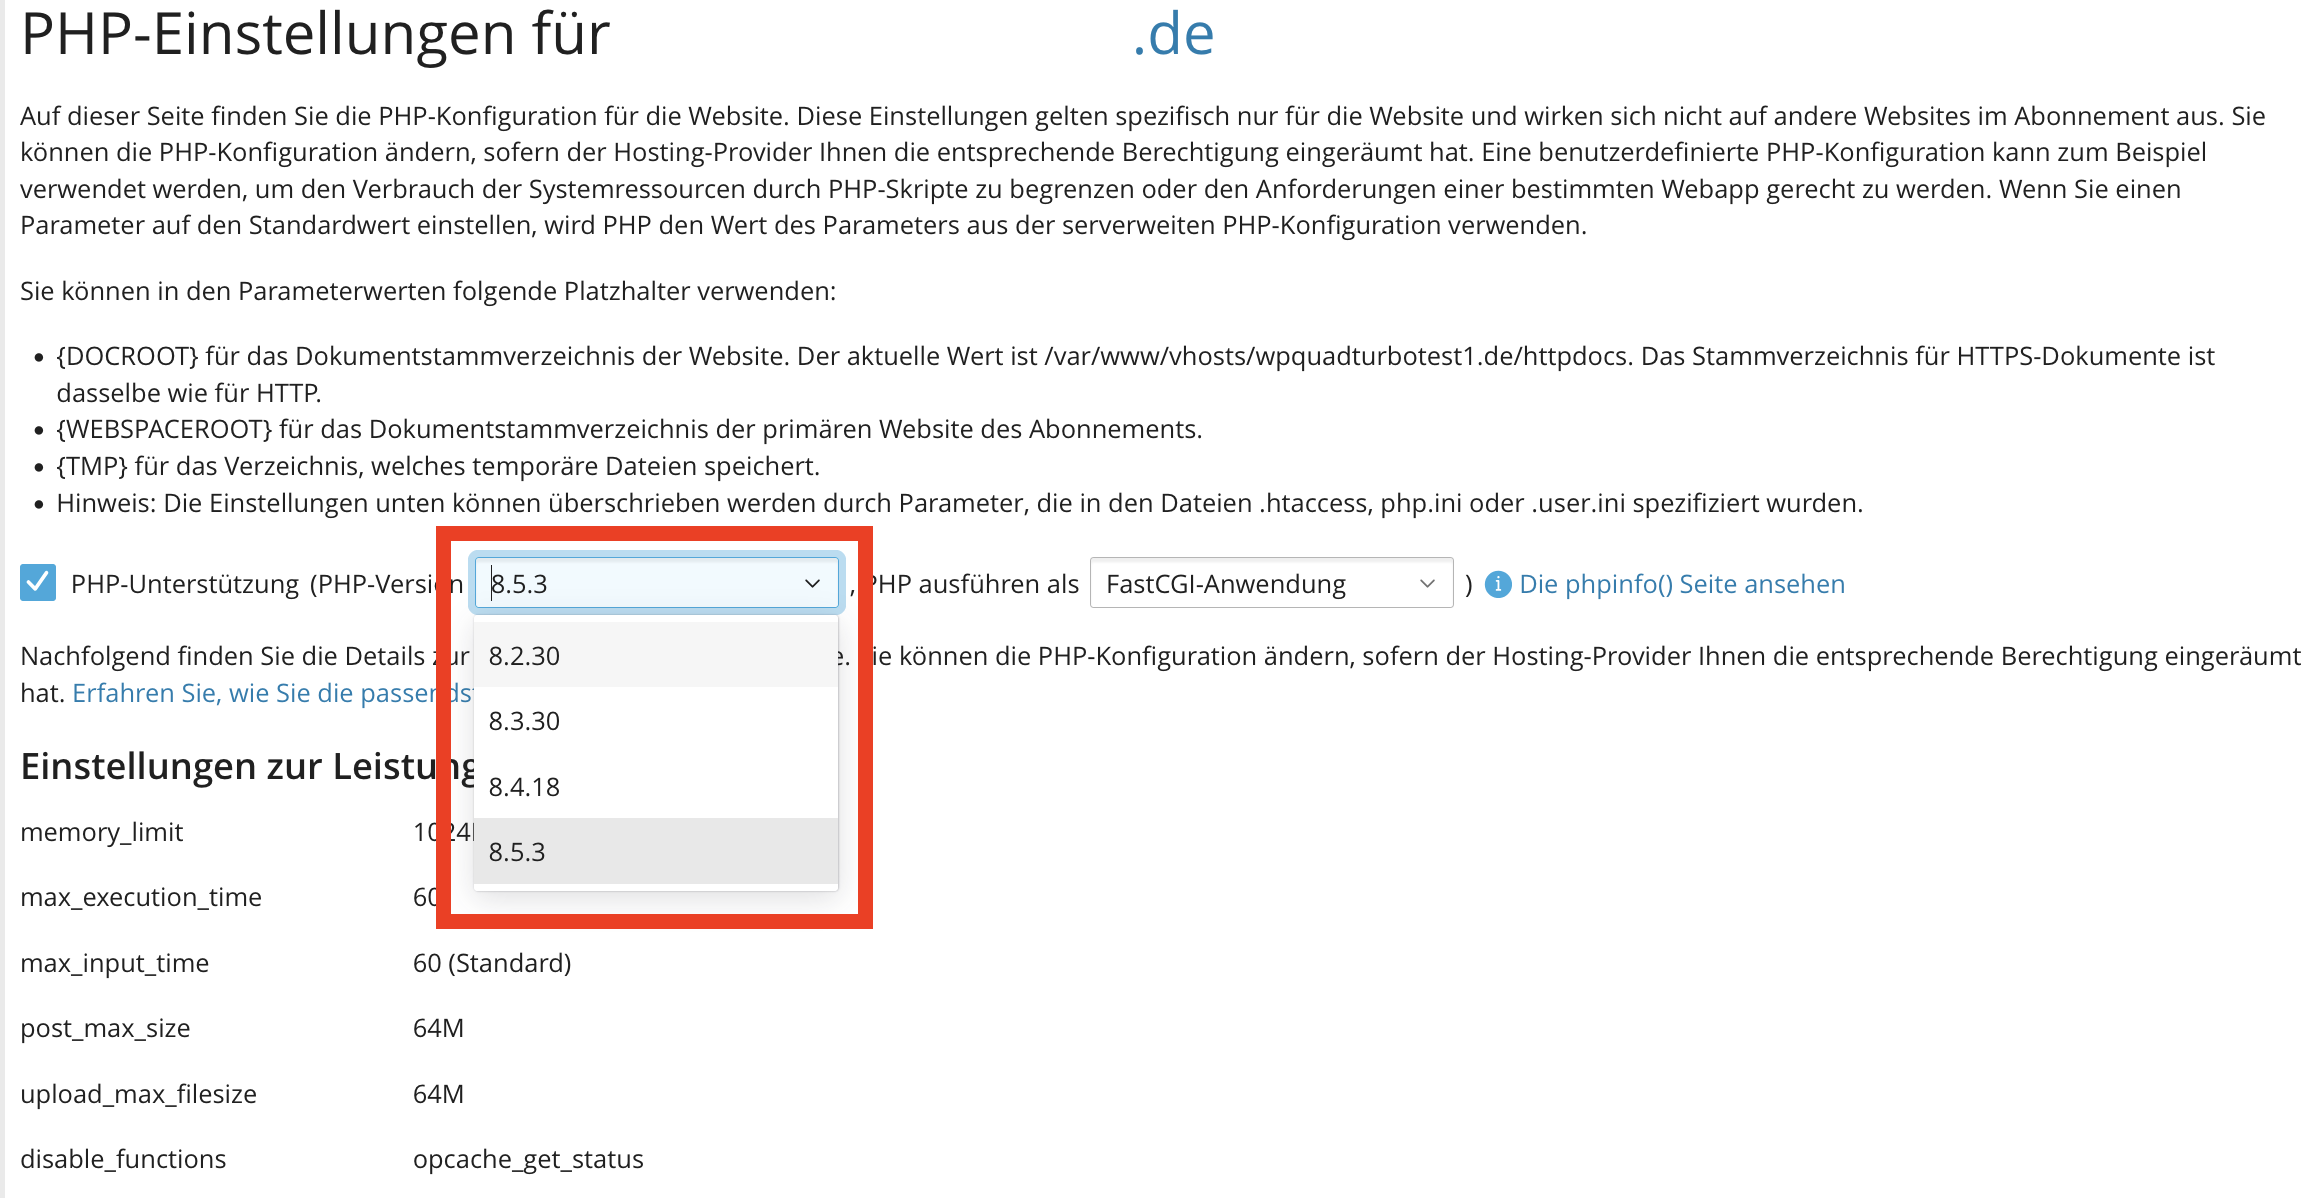
Task: Click the blue info icon before phpinfo link
Action: point(1497,584)
